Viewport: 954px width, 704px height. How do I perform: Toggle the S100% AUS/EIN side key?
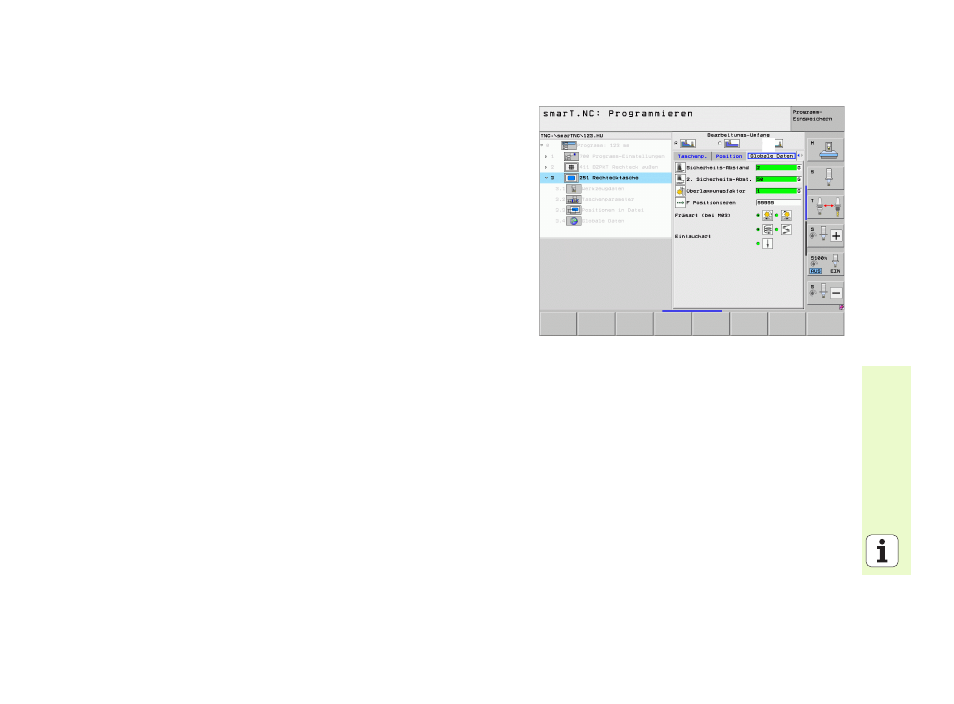click(826, 264)
